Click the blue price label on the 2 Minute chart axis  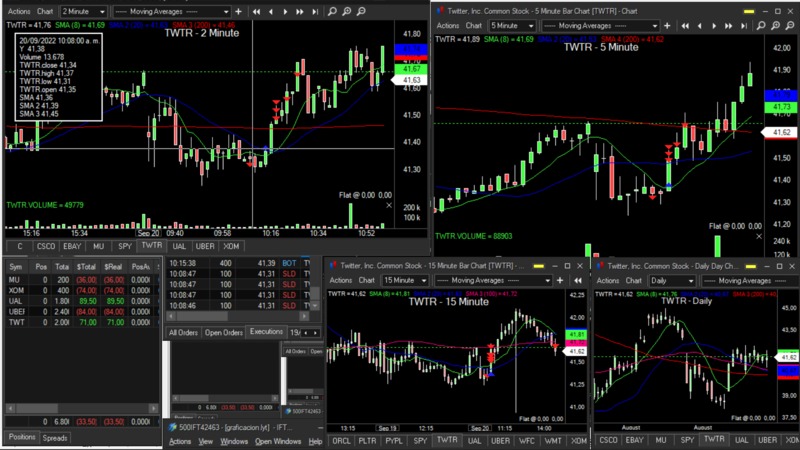tap(411, 47)
